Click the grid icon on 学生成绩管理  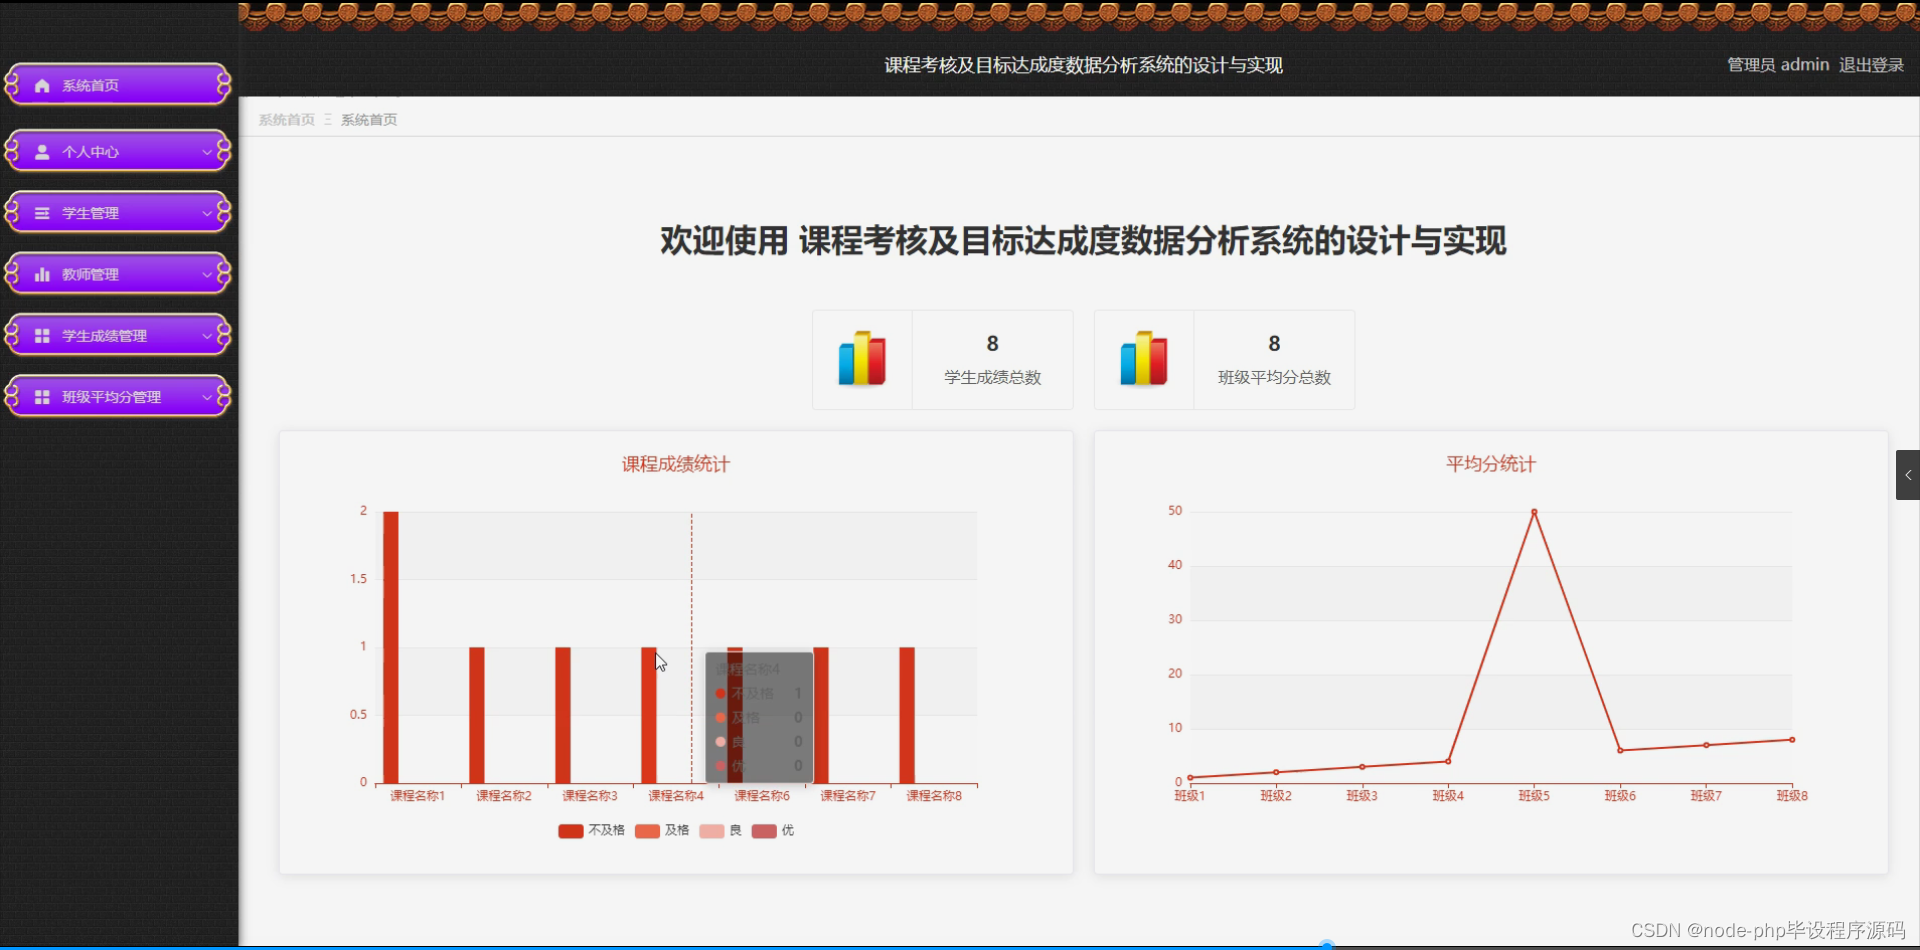click(41, 335)
